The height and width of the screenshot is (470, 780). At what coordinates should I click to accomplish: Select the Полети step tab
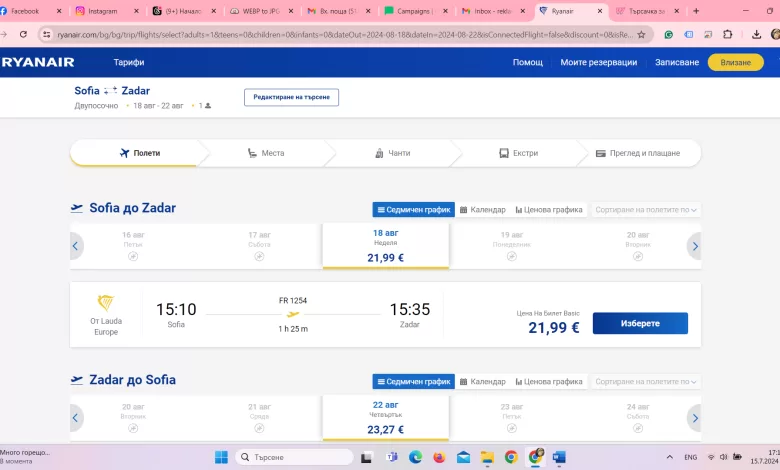click(x=140, y=153)
